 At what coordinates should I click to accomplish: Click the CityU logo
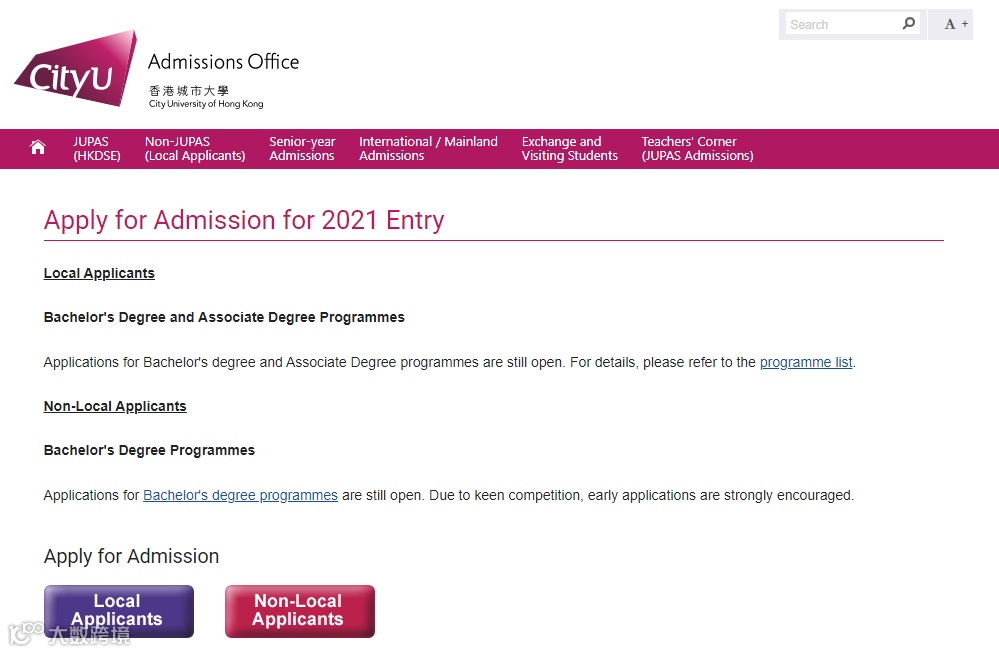coord(75,70)
